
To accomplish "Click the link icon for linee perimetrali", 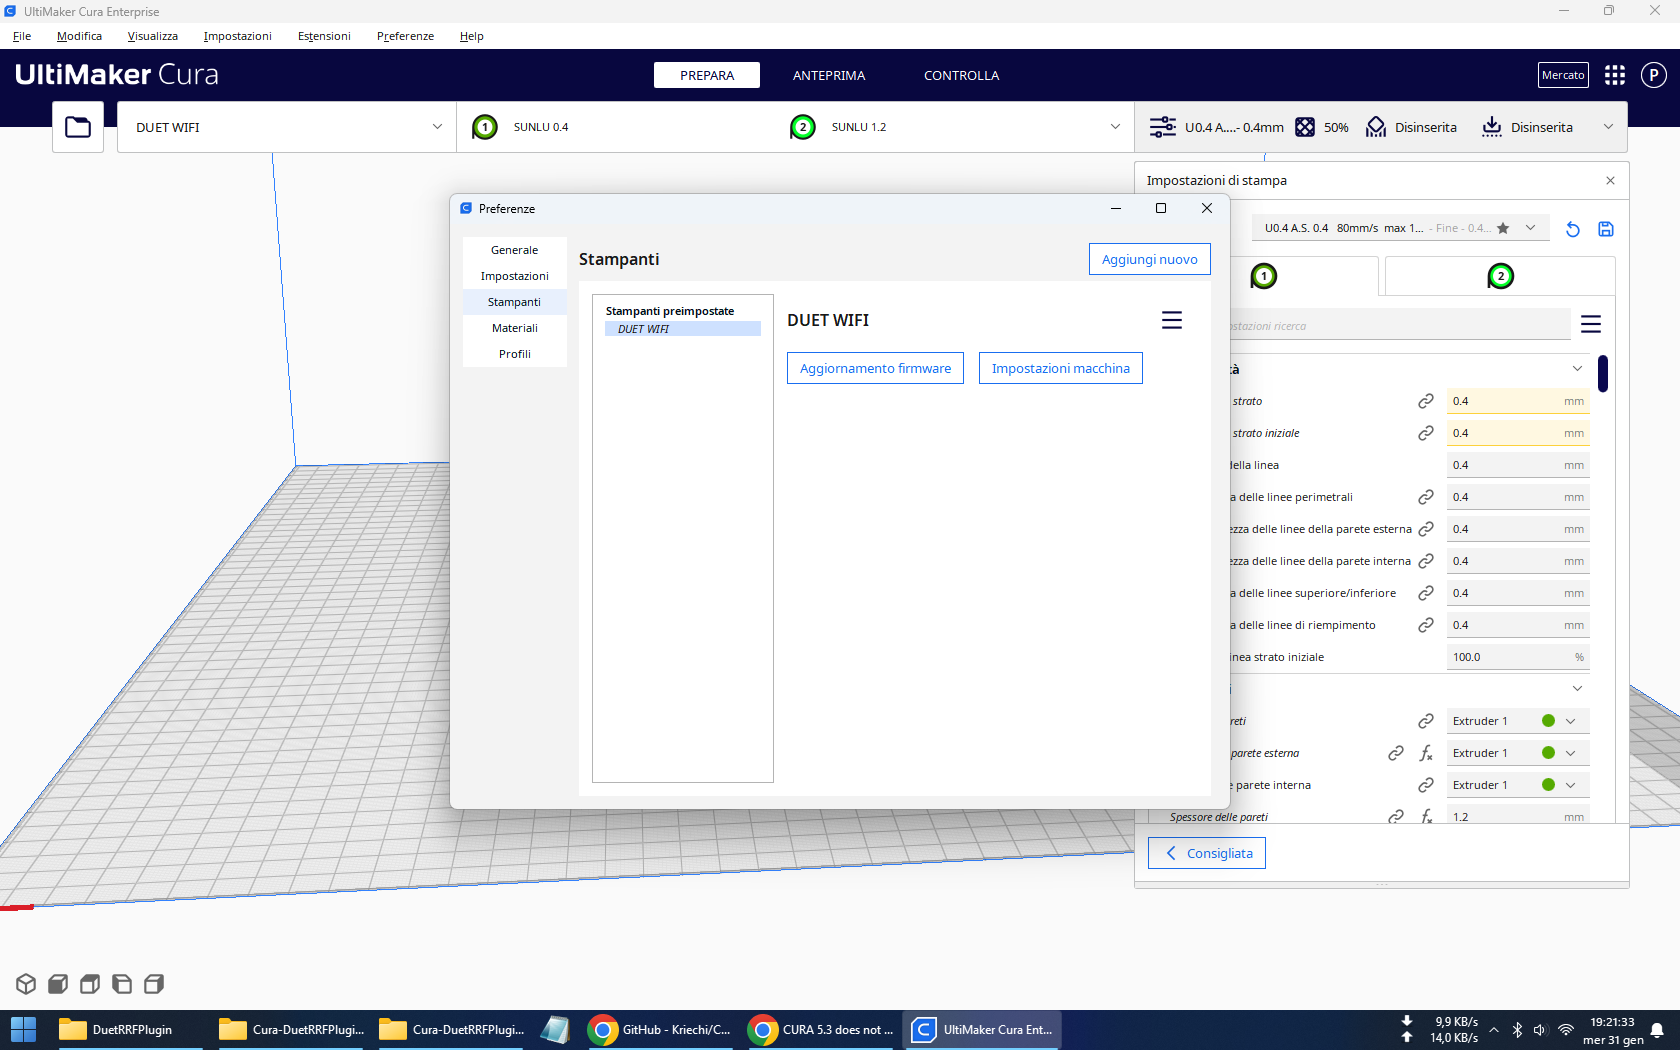I will coord(1426,497).
